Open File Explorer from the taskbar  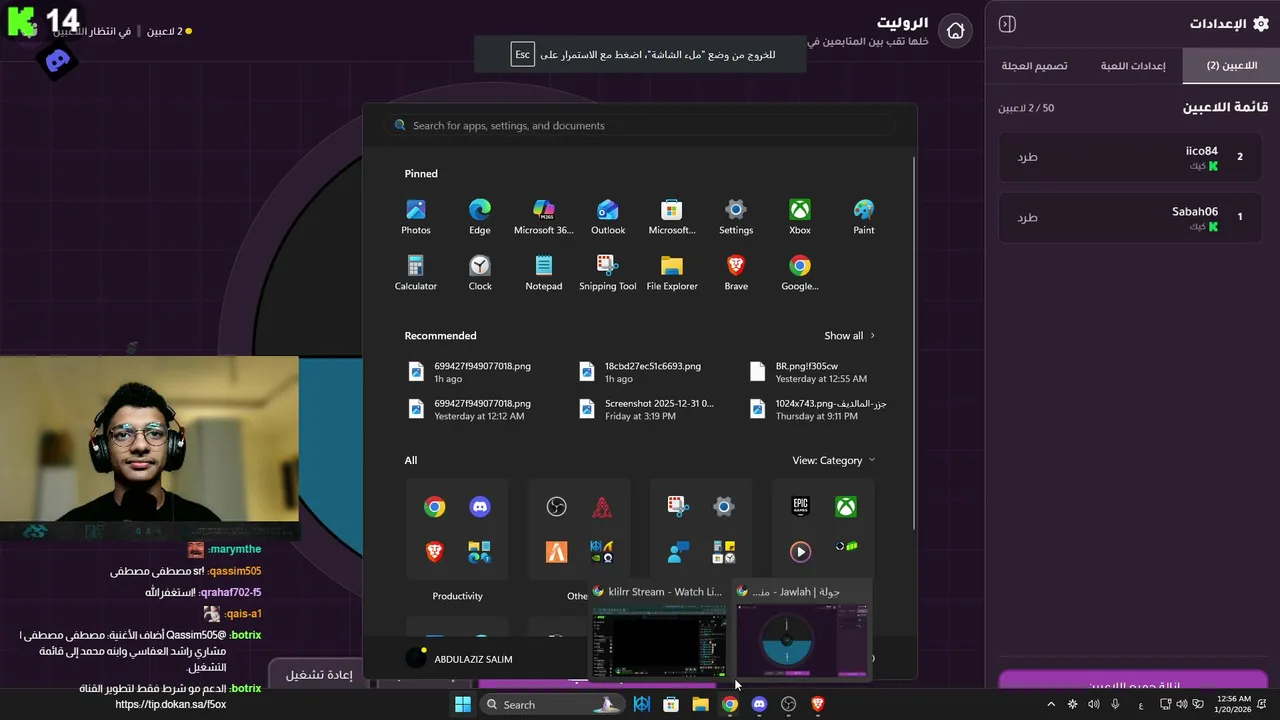pos(700,704)
